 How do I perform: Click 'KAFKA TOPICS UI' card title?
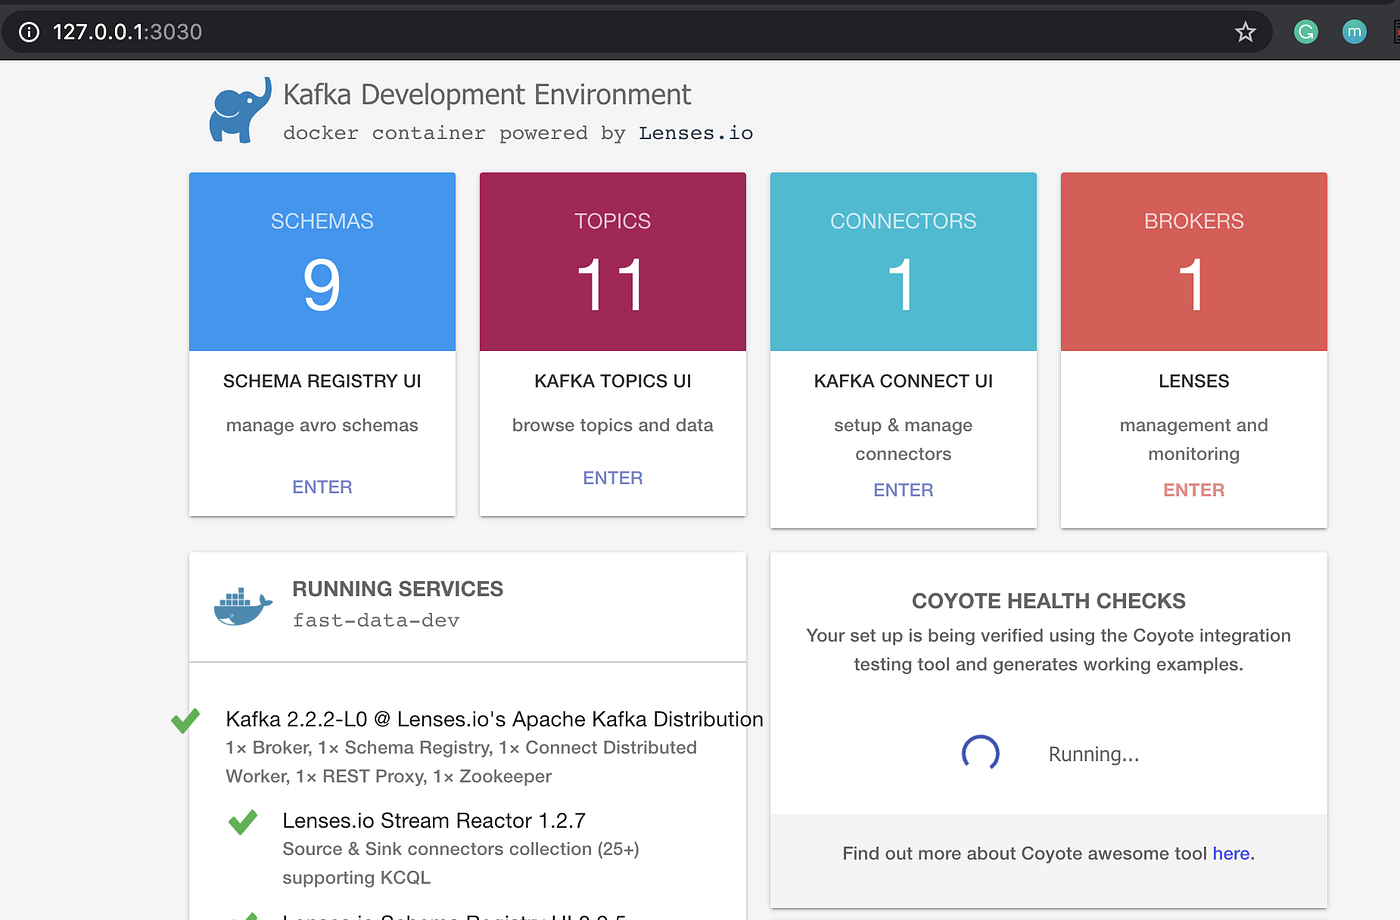[613, 381]
